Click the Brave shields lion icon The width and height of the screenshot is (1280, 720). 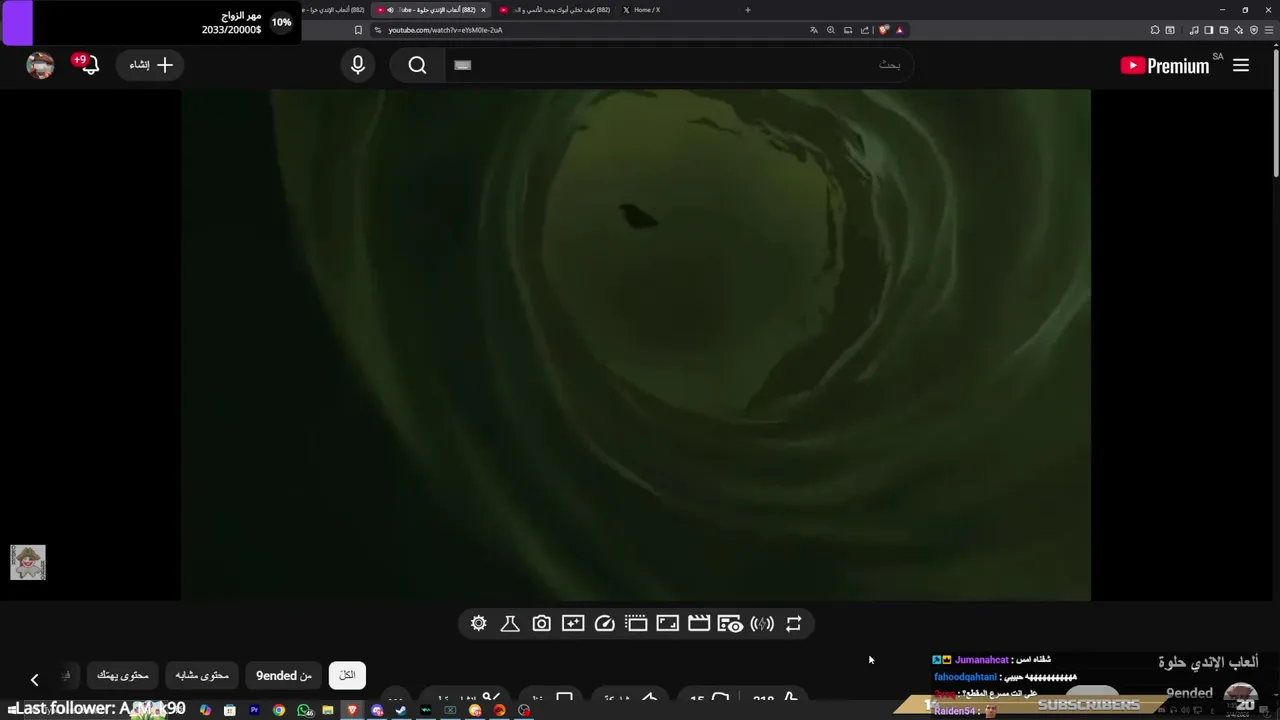(883, 30)
